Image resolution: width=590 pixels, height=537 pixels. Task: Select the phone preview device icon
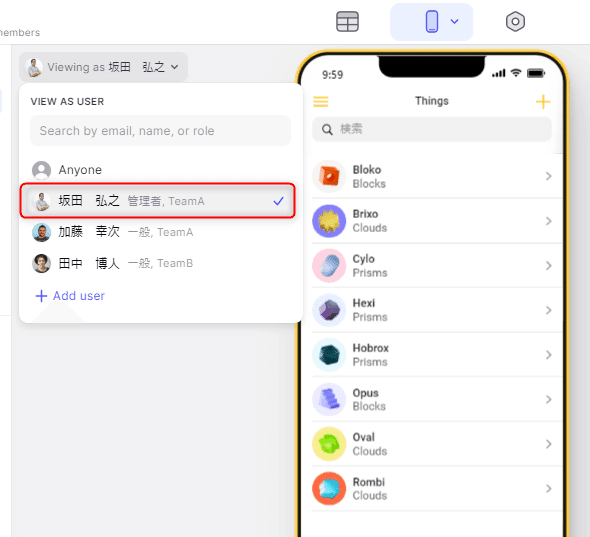[432, 21]
